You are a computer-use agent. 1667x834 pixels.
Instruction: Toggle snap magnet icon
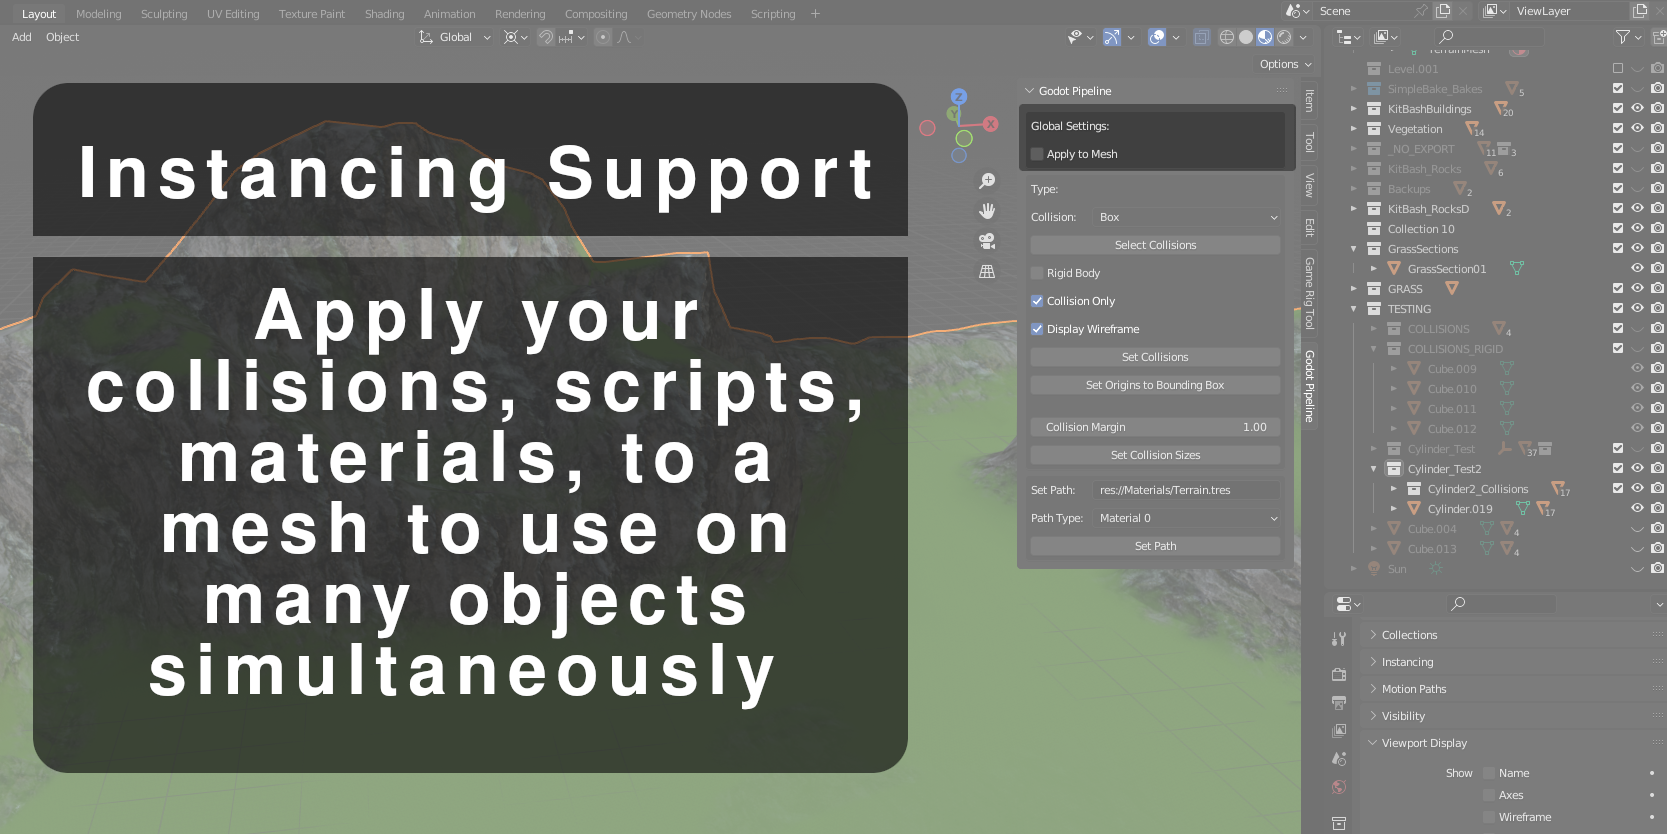pos(546,37)
